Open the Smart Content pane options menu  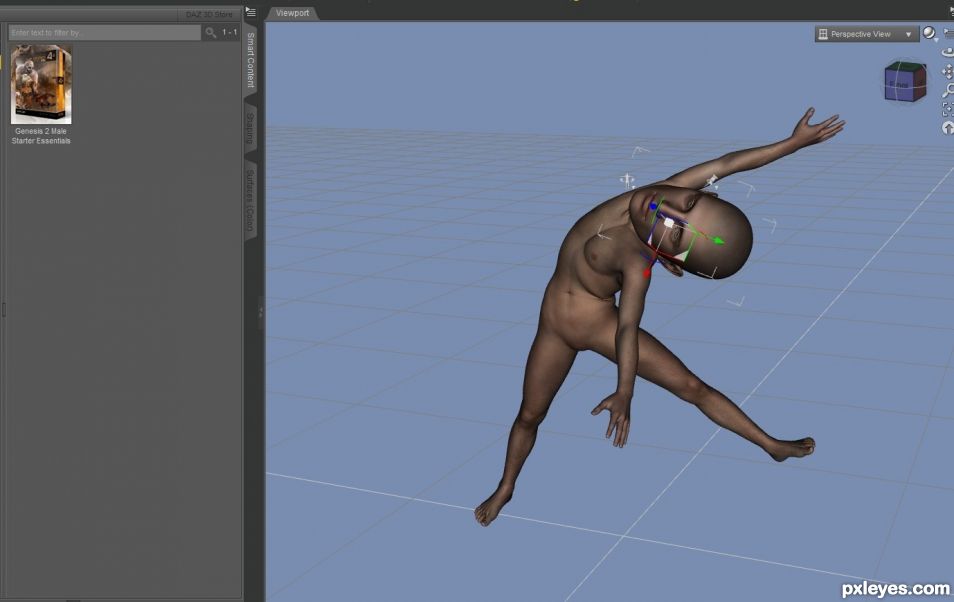point(251,12)
